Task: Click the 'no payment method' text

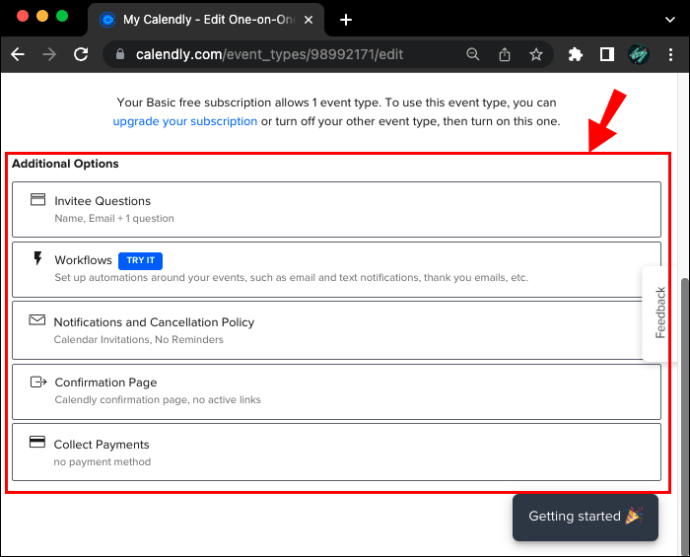Action: pyautogui.click(x=102, y=462)
